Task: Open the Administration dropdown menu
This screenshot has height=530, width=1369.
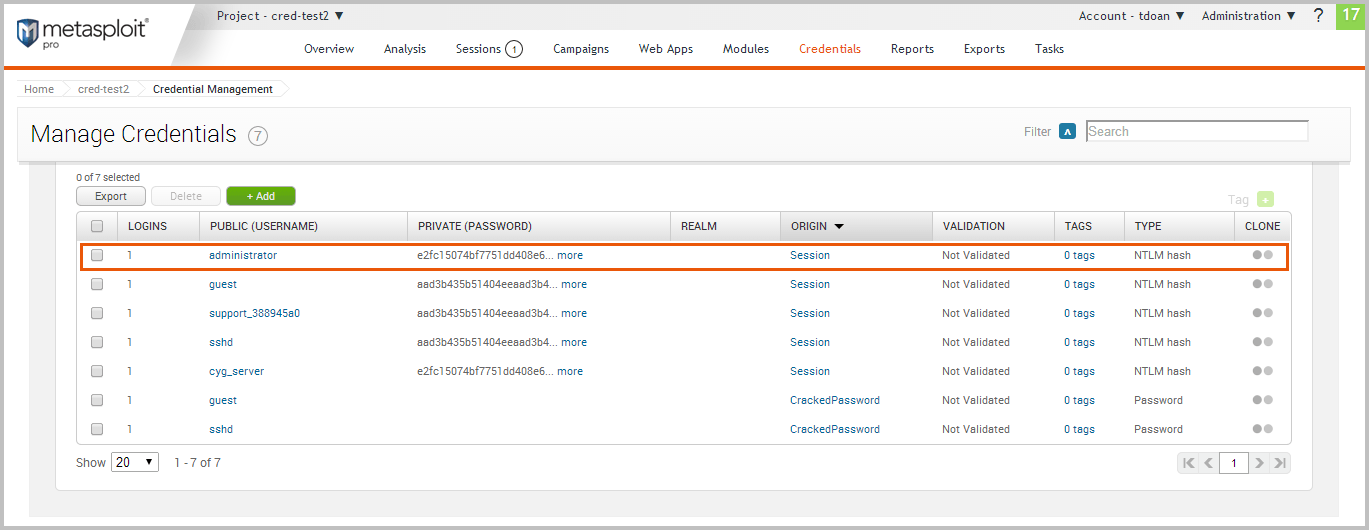Action: point(1248,16)
